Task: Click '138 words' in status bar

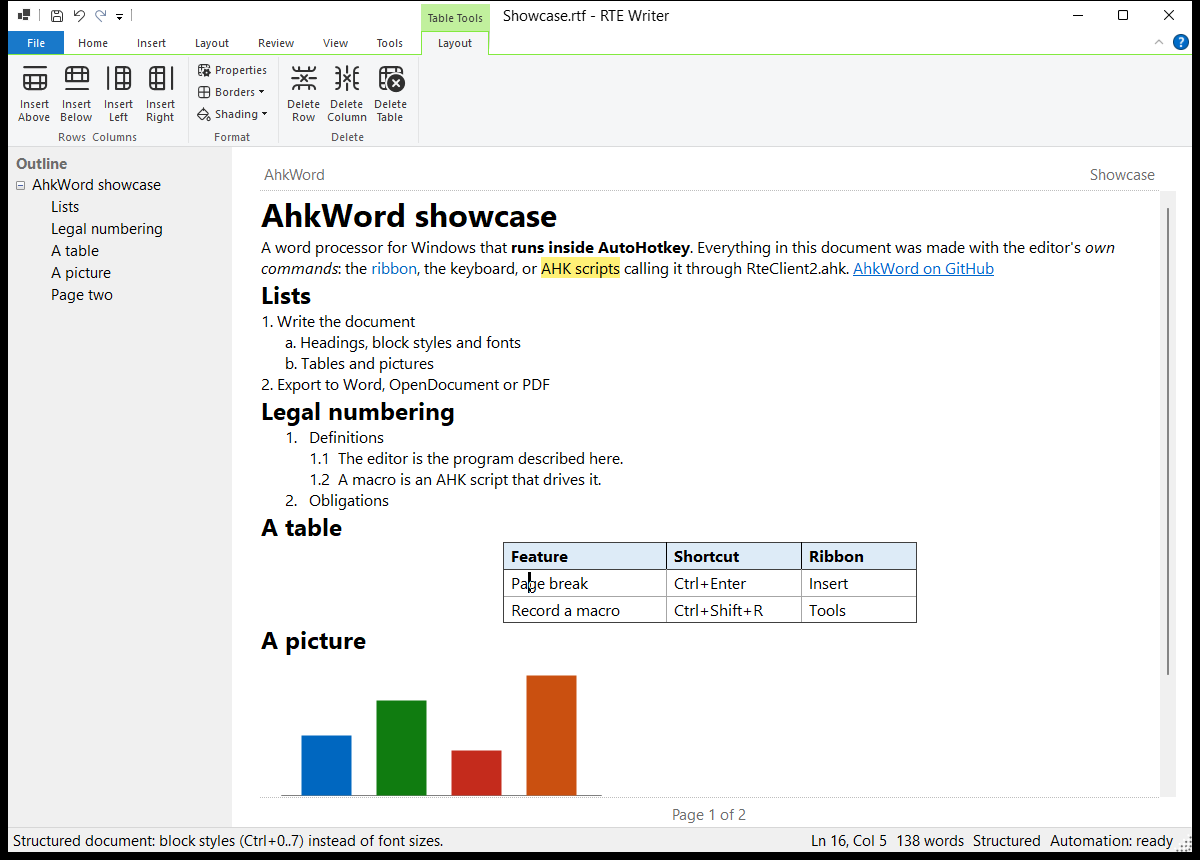Action: click(x=930, y=841)
